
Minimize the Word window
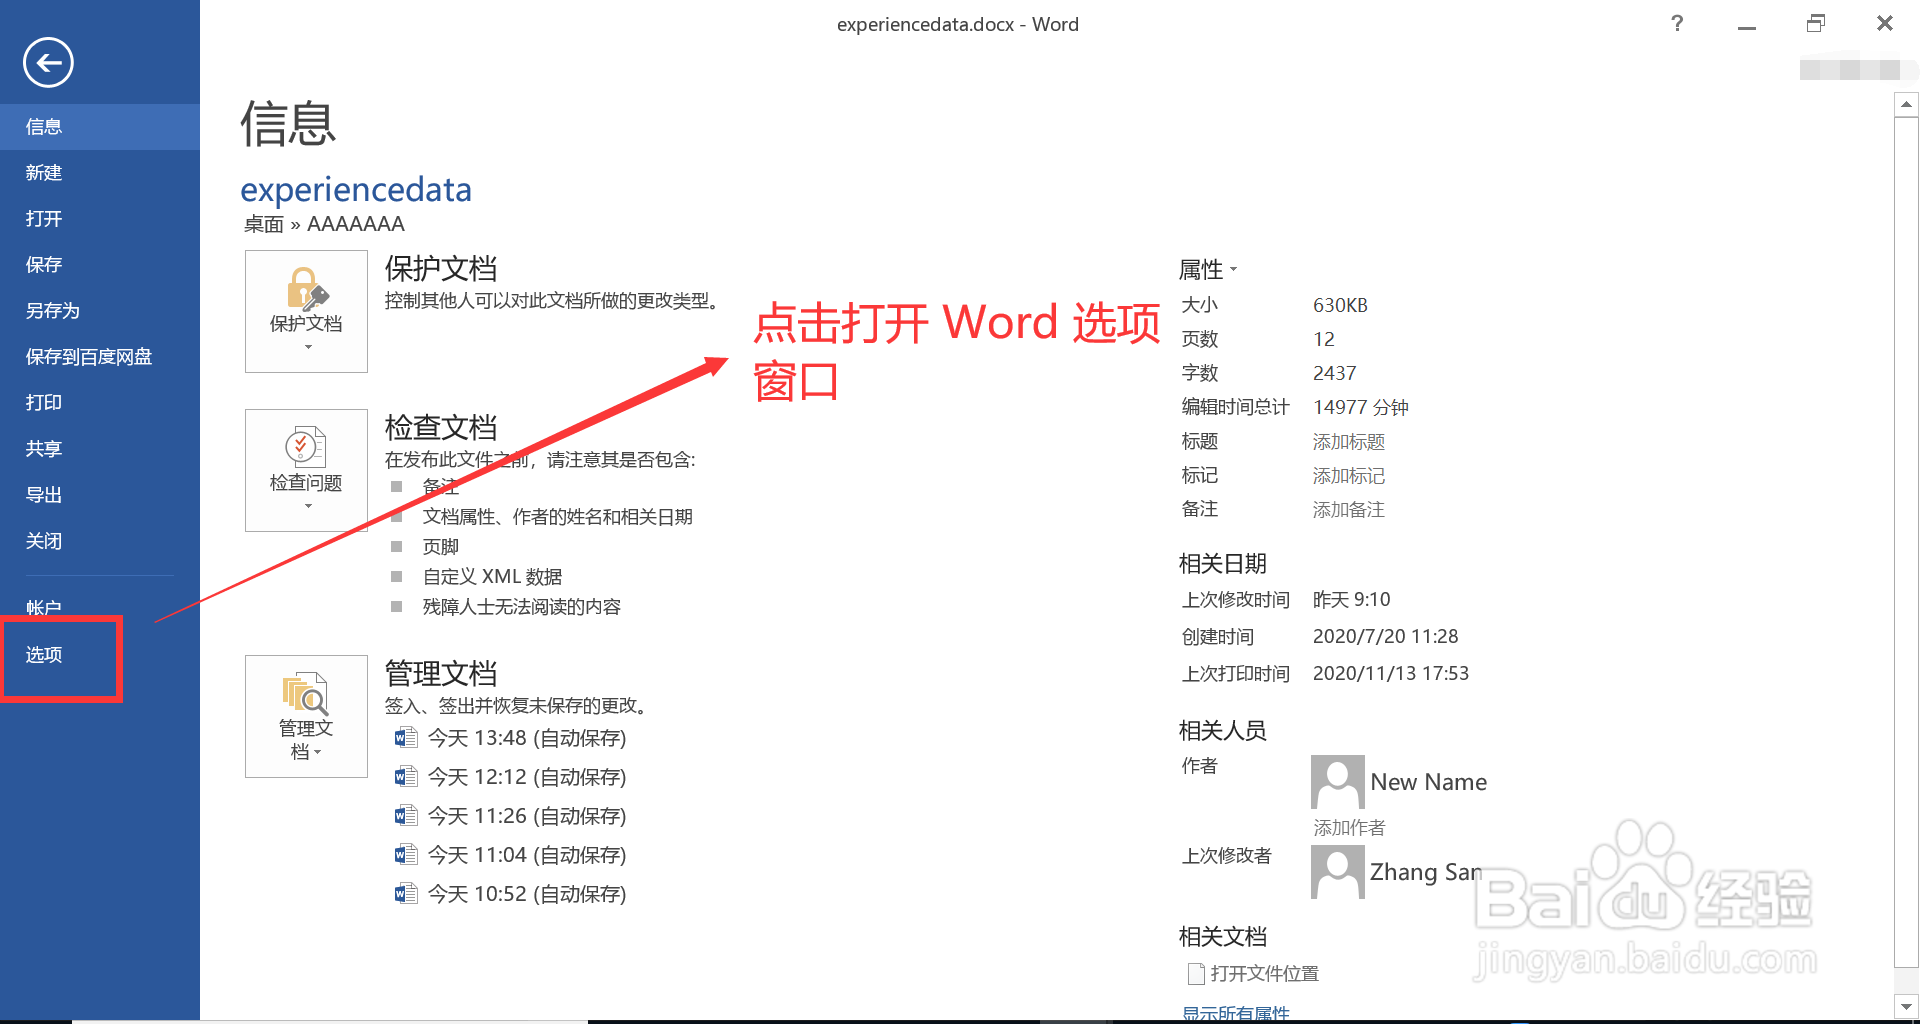click(x=1747, y=24)
